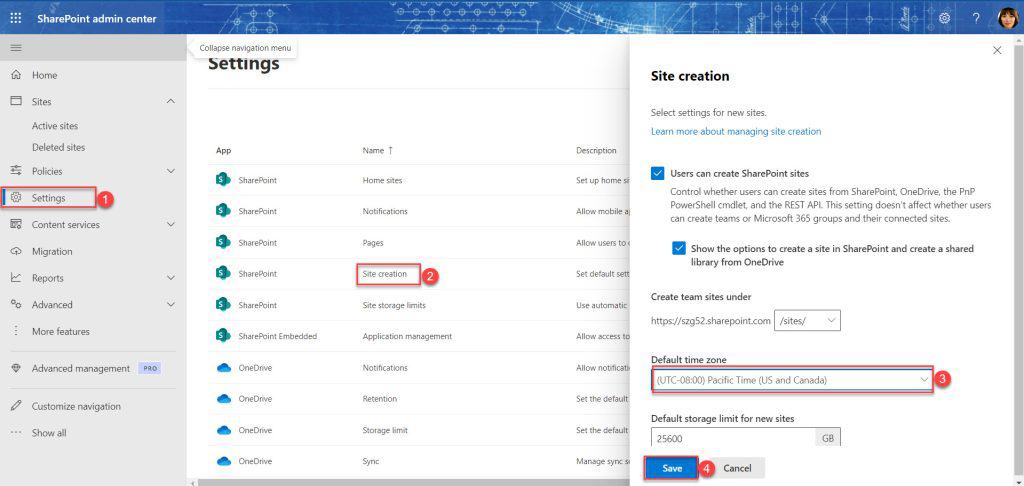Click the Sites window icon
This screenshot has height=486, width=1024.
(16, 102)
